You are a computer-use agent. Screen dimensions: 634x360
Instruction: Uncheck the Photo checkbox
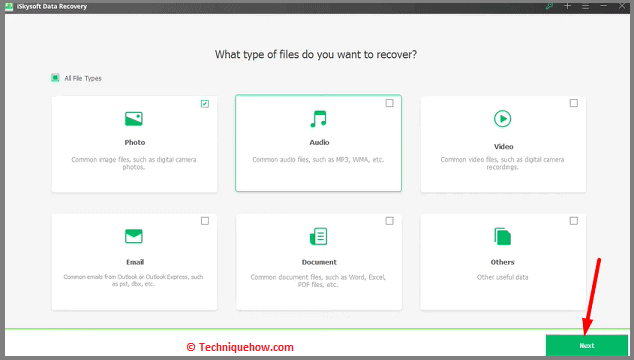205,104
